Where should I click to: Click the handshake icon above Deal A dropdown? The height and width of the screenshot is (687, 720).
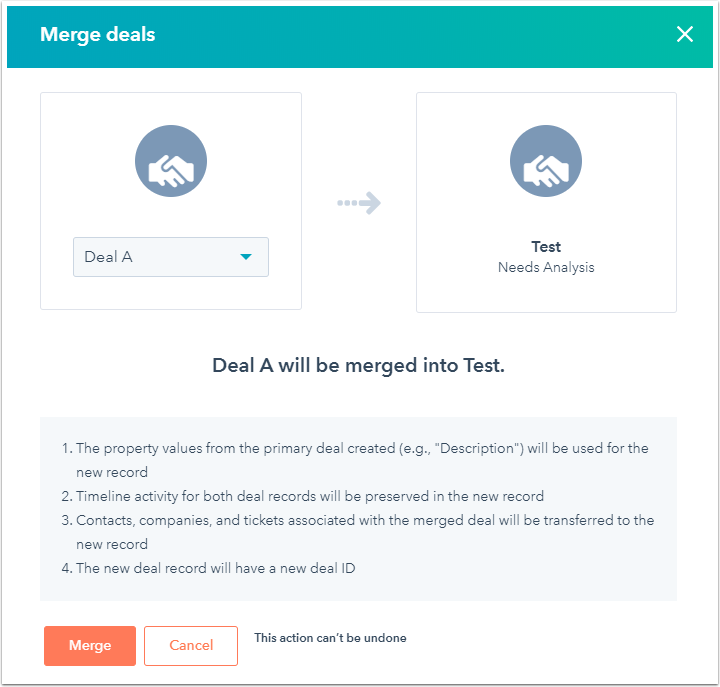click(x=171, y=161)
